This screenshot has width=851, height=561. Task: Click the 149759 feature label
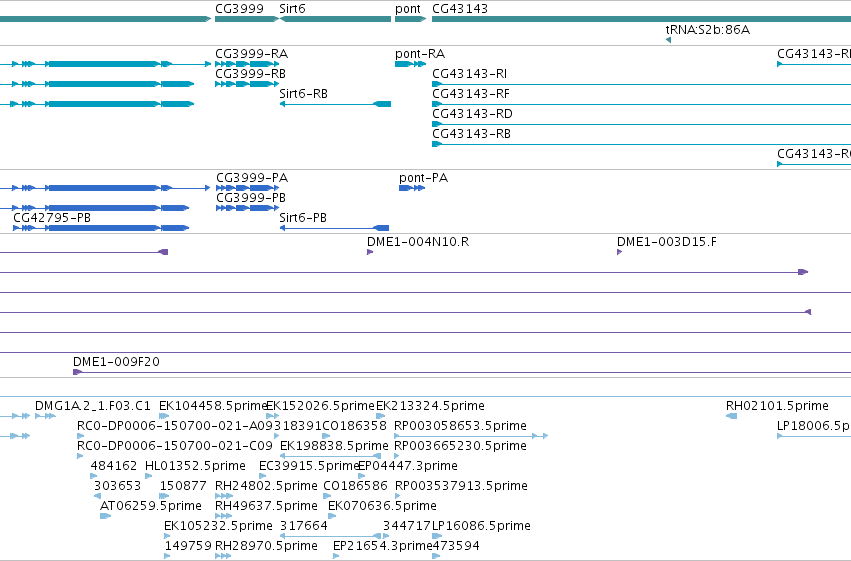point(188,546)
